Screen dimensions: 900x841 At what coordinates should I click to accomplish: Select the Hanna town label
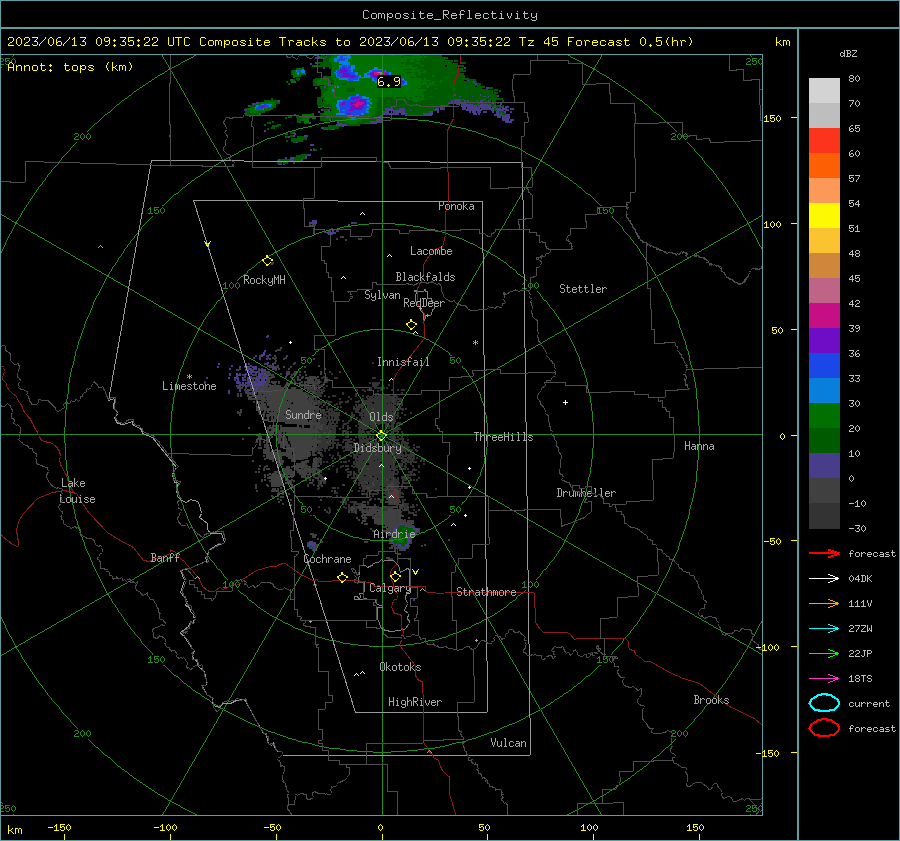(699, 446)
